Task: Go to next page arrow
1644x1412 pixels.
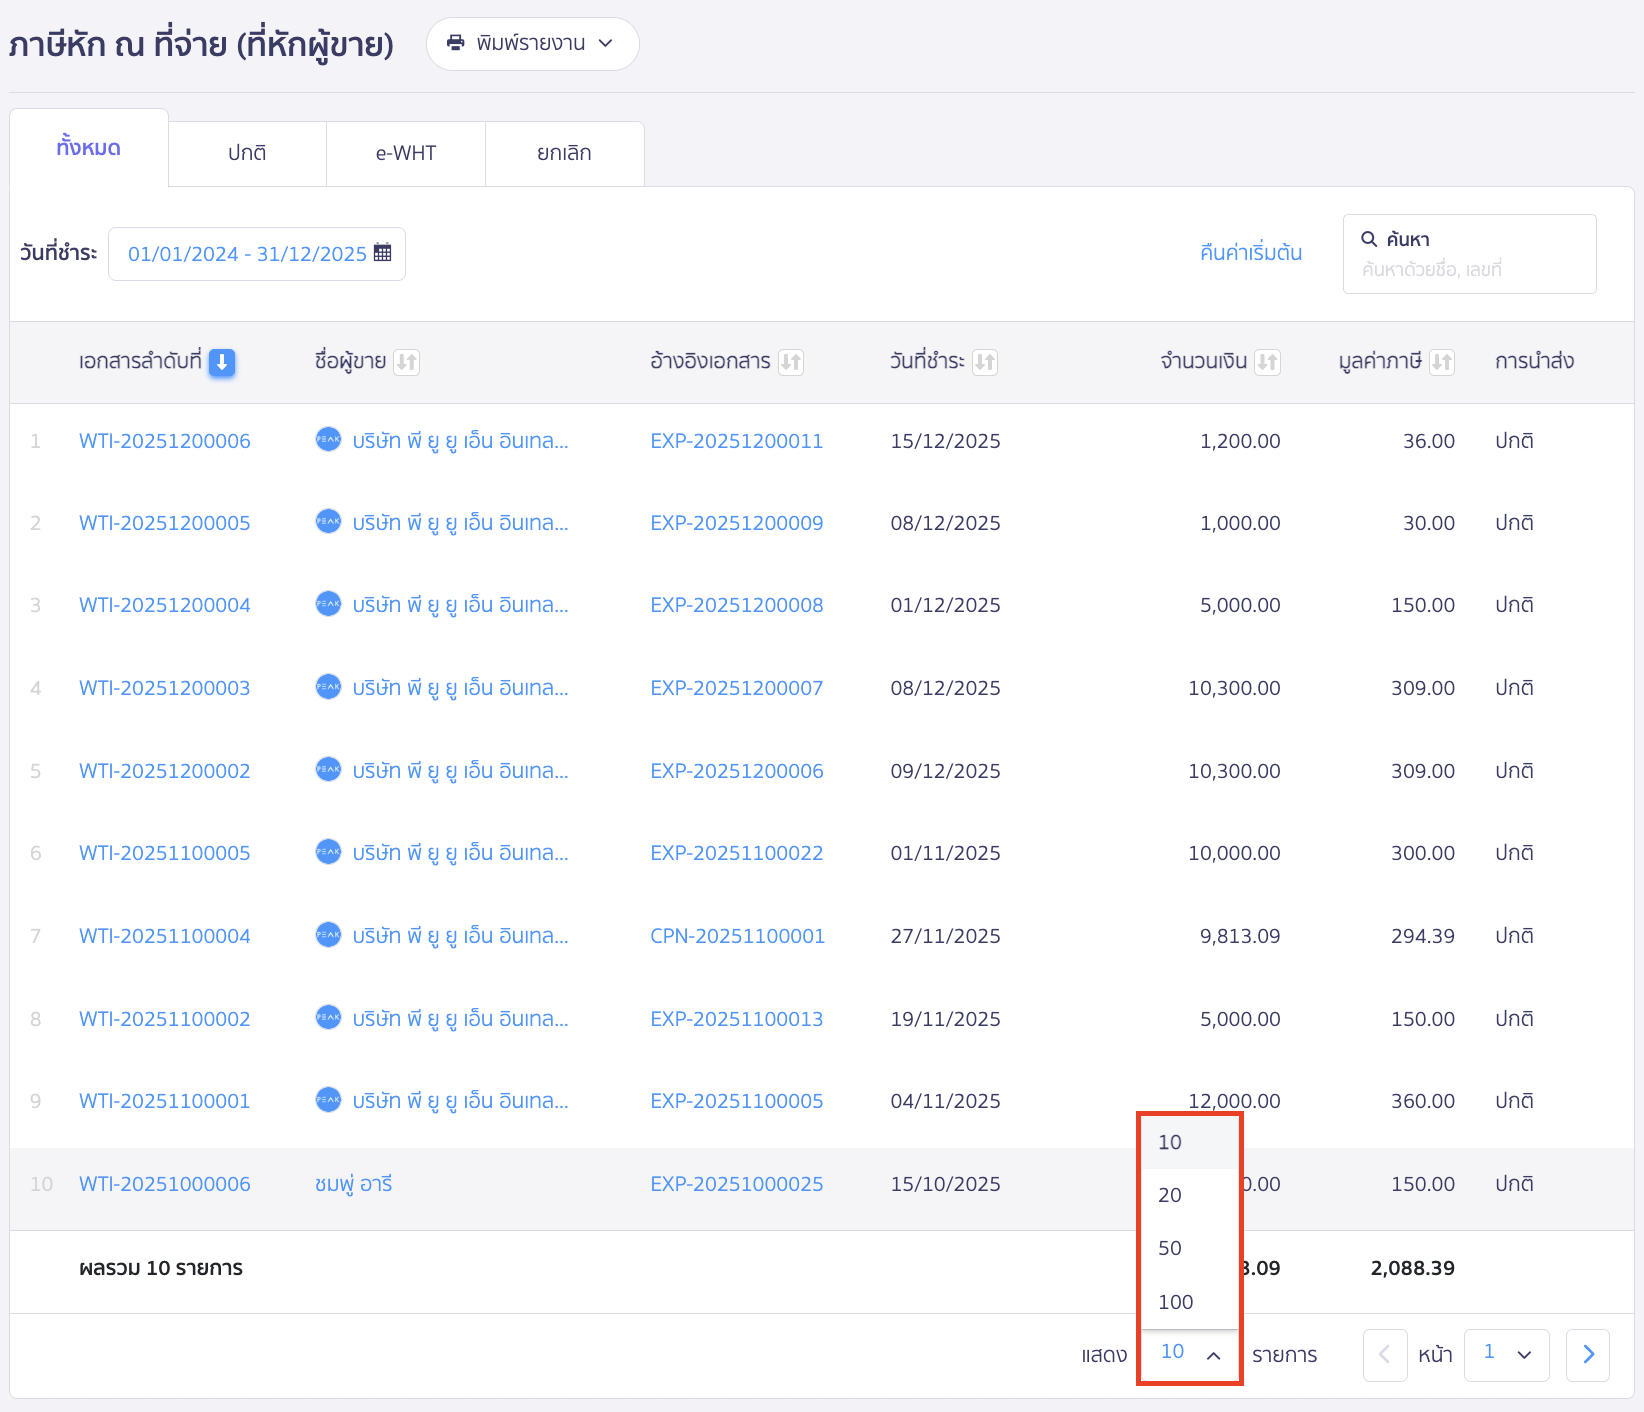Action: pos(1587,1355)
